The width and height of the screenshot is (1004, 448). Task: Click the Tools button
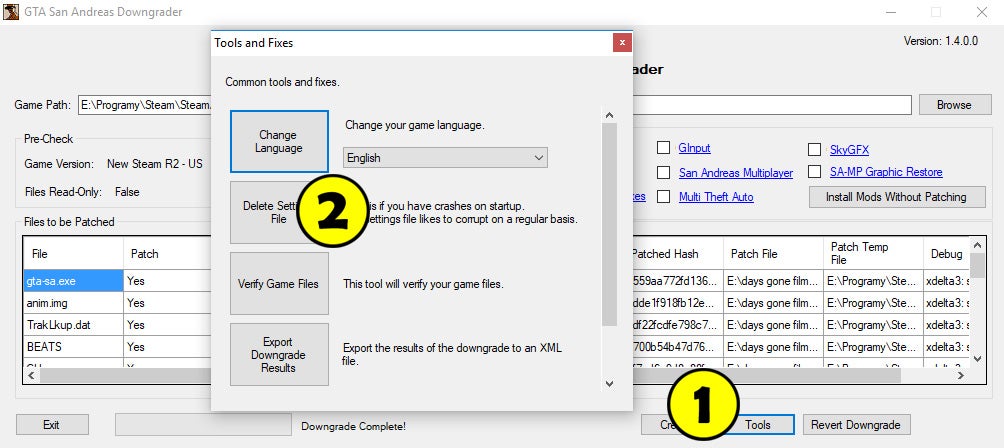[758, 425]
